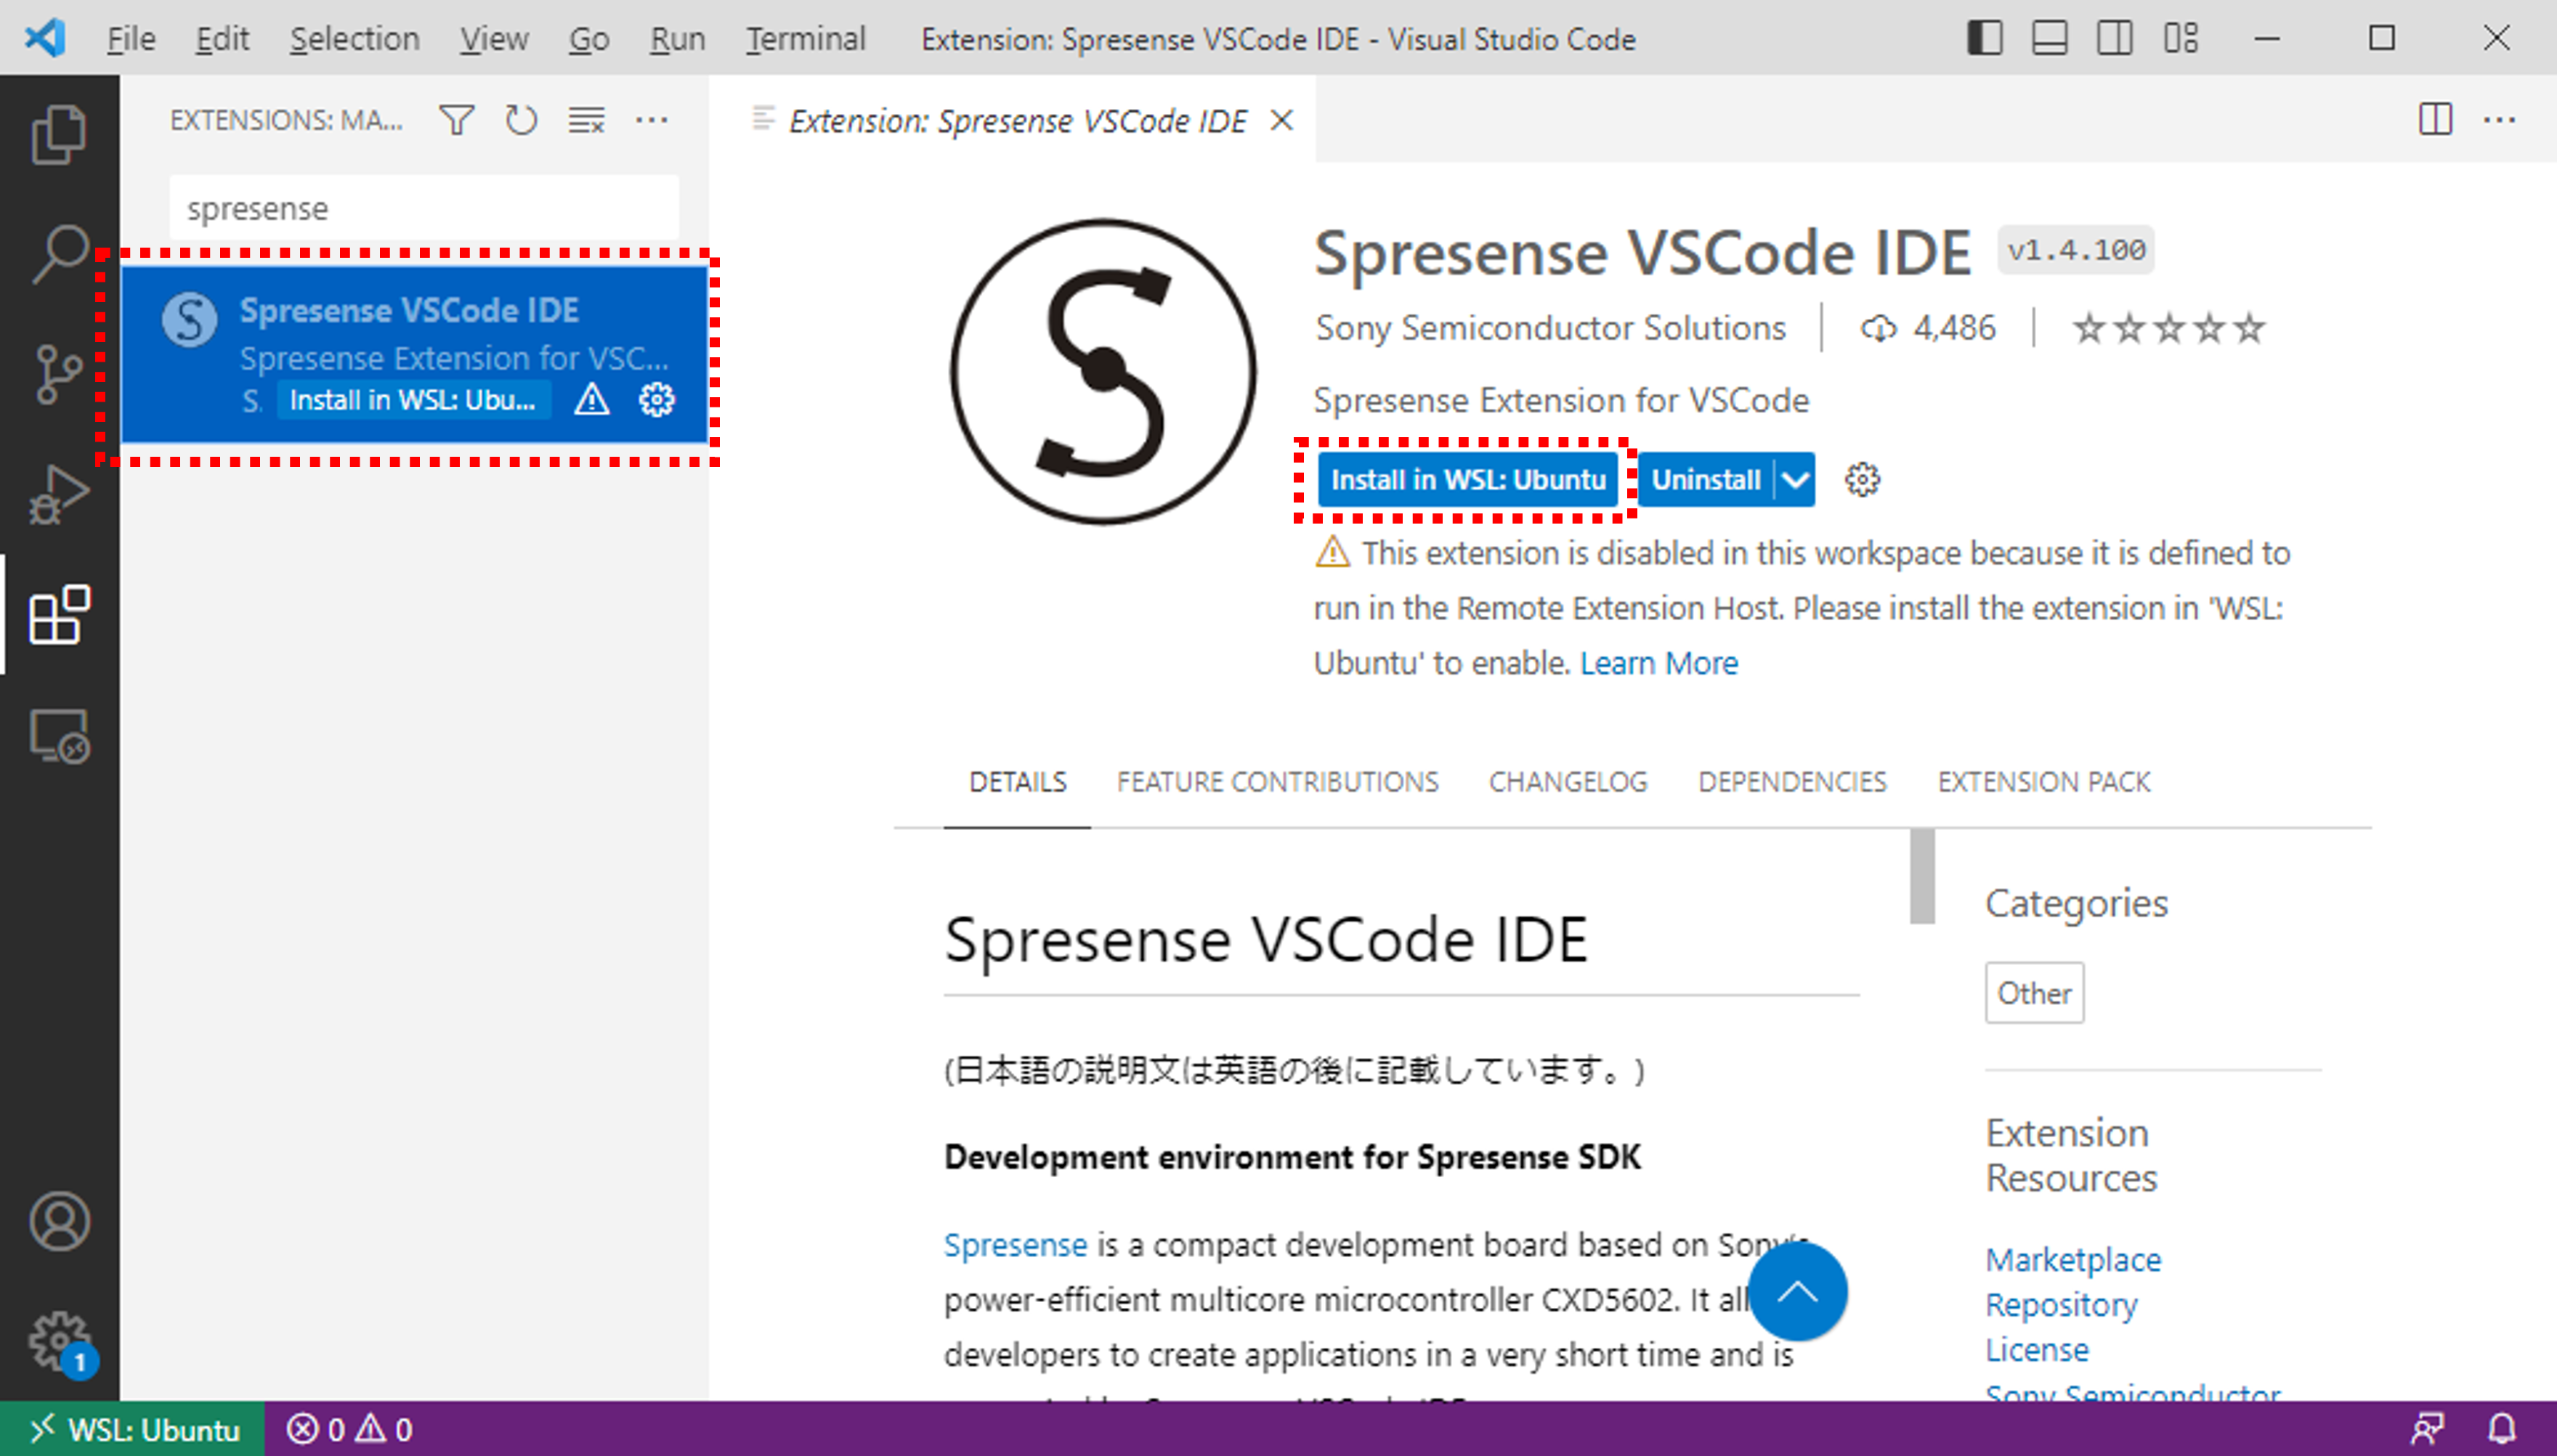The height and width of the screenshot is (1456, 2557).
Task: Follow the Learn More link
Action: (x=1659, y=663)
